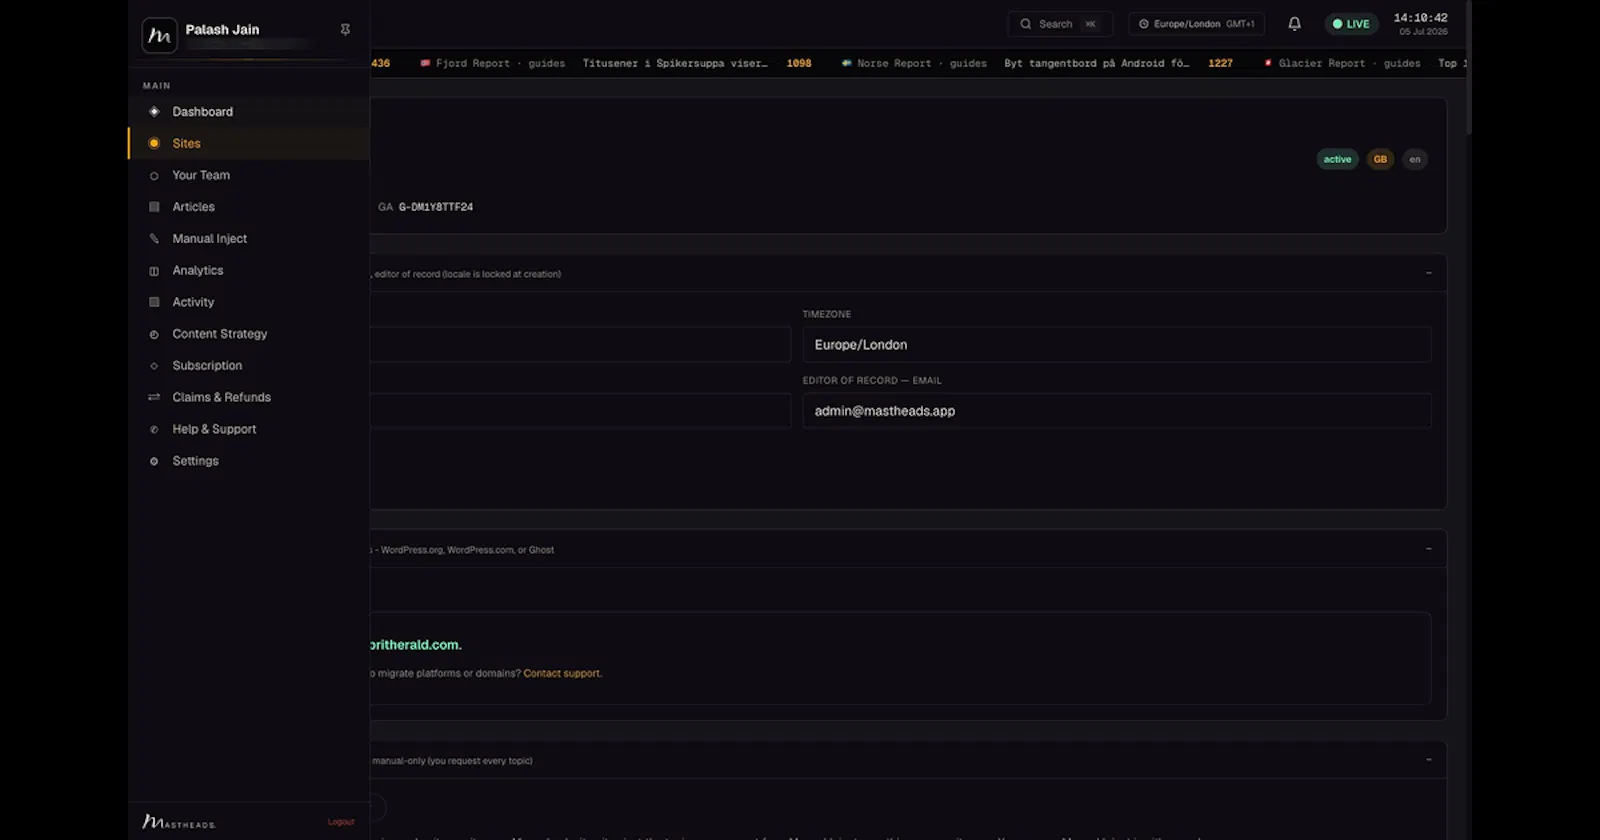Screen dimensions: 1600x840
Task: Click the Norse Report guides ticker item
Action: [x=914, y=63]
